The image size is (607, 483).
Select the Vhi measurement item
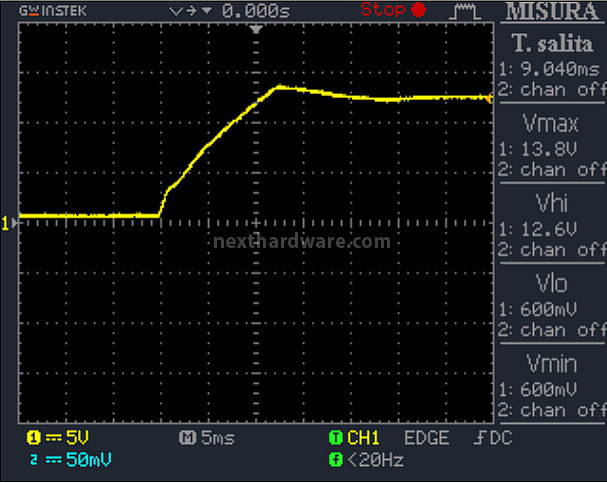click(552, 203)
